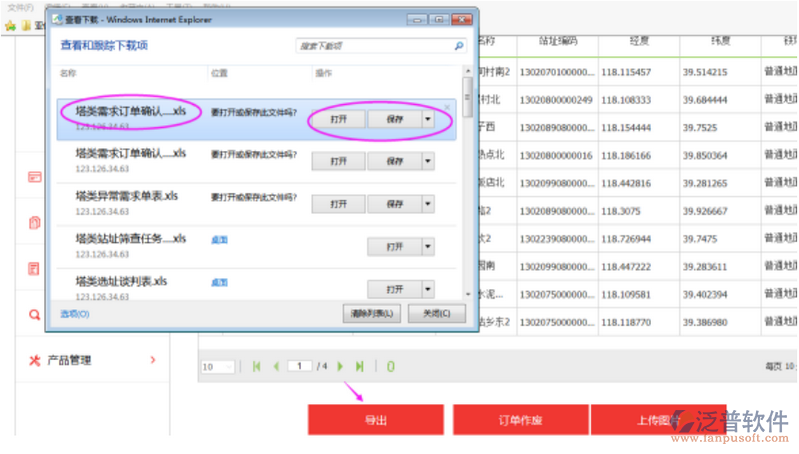Go to first page of table
The image size is (799, 454).
point(257,367)
